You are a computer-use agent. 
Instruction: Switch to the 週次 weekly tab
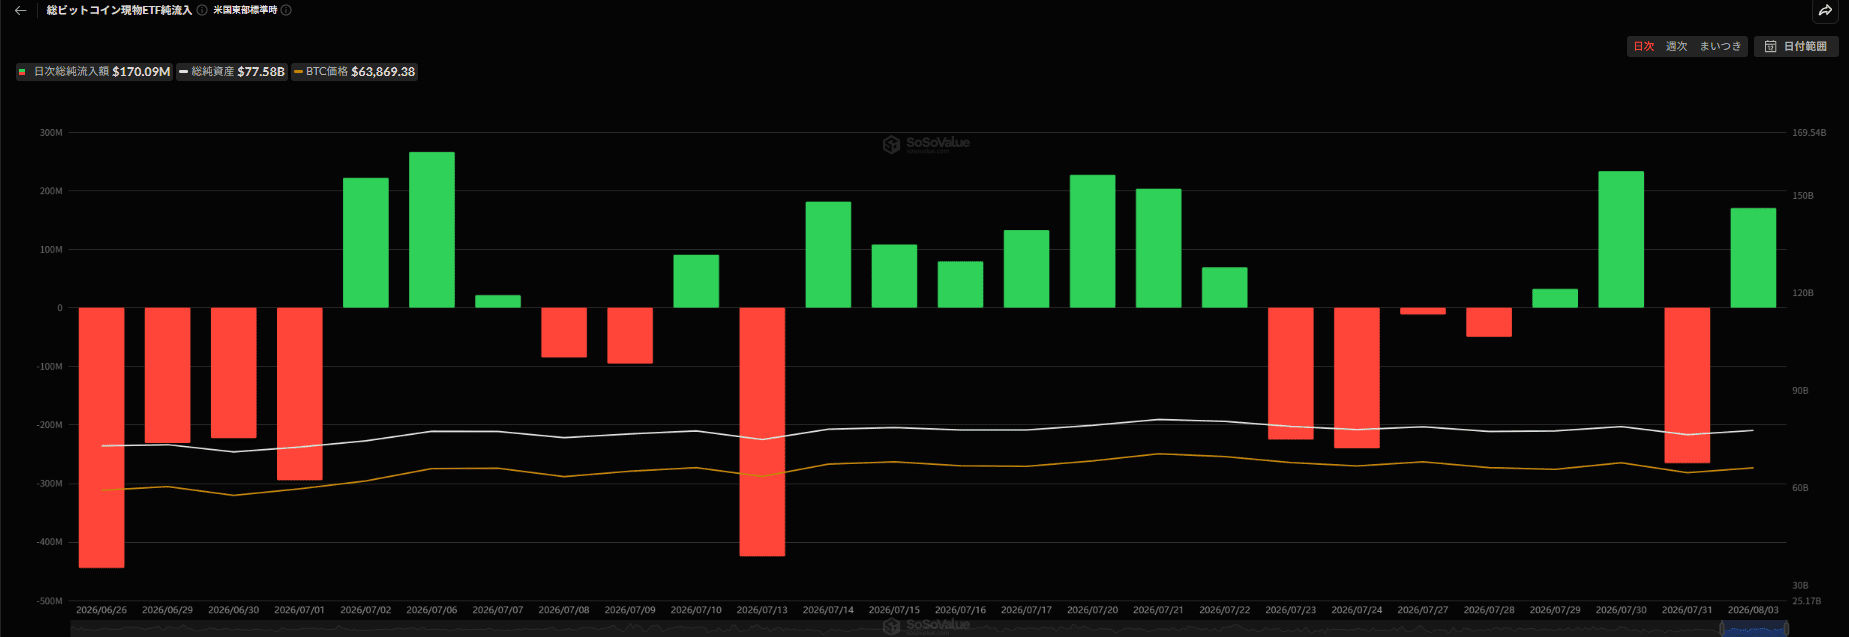pos(1676,46)
